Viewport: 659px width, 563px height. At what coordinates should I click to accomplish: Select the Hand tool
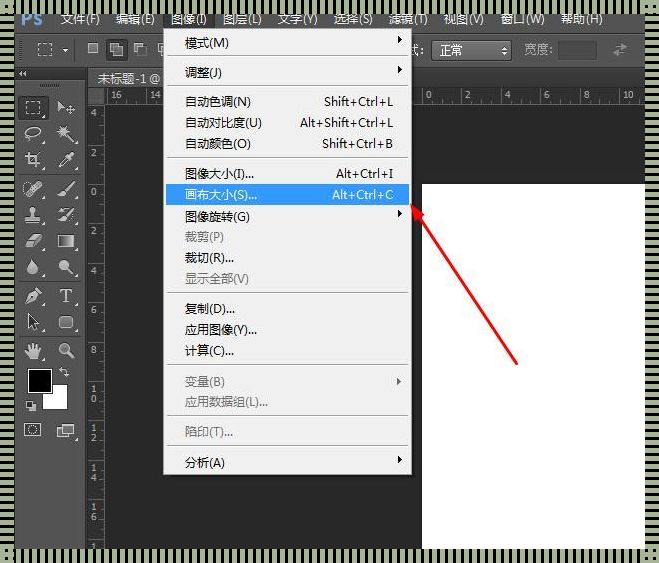[33, 350]
